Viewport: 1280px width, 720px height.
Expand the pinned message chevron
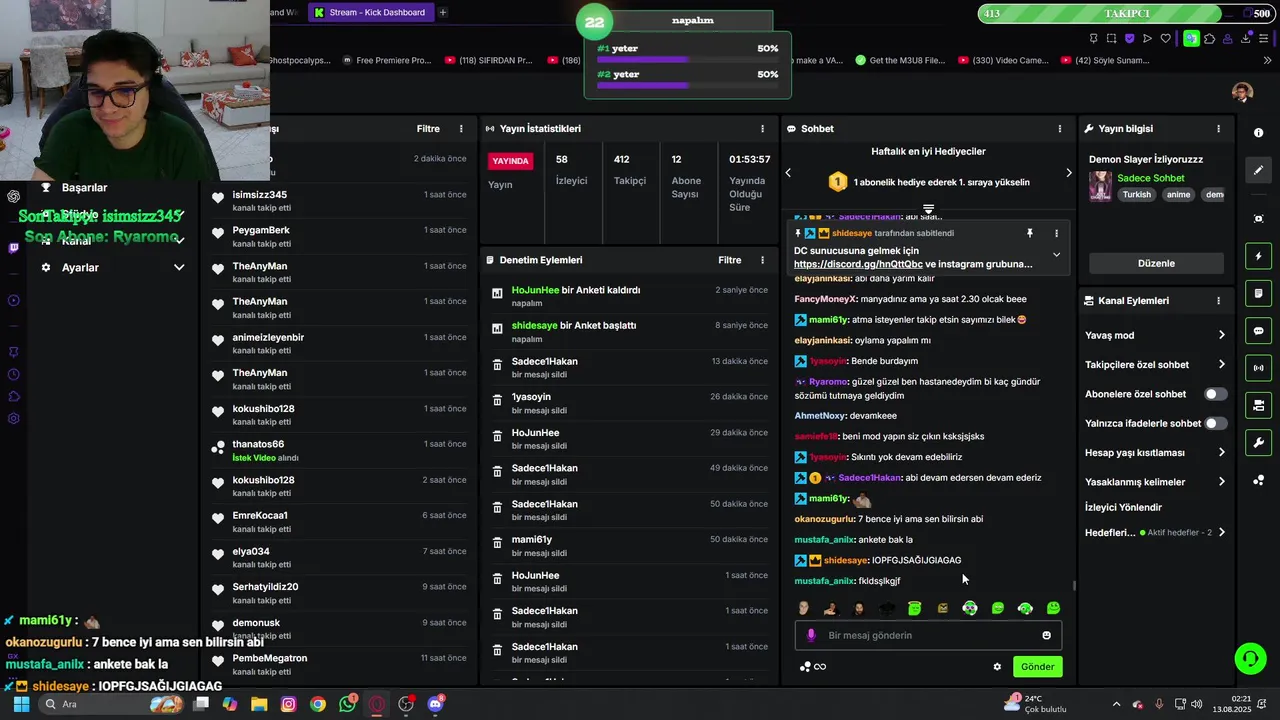pos(1056,255)
